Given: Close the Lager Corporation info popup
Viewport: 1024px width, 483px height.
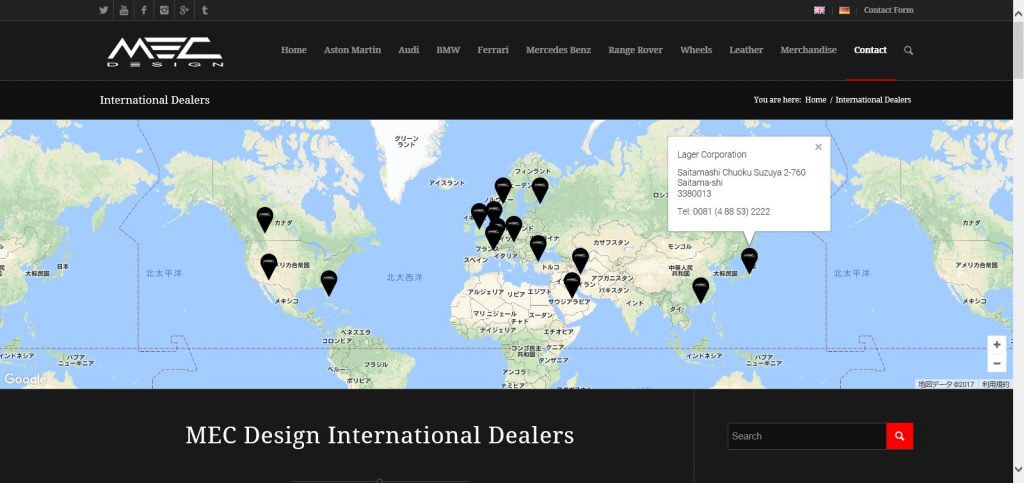Looking at the screenshot, I should tap(818, 147).
